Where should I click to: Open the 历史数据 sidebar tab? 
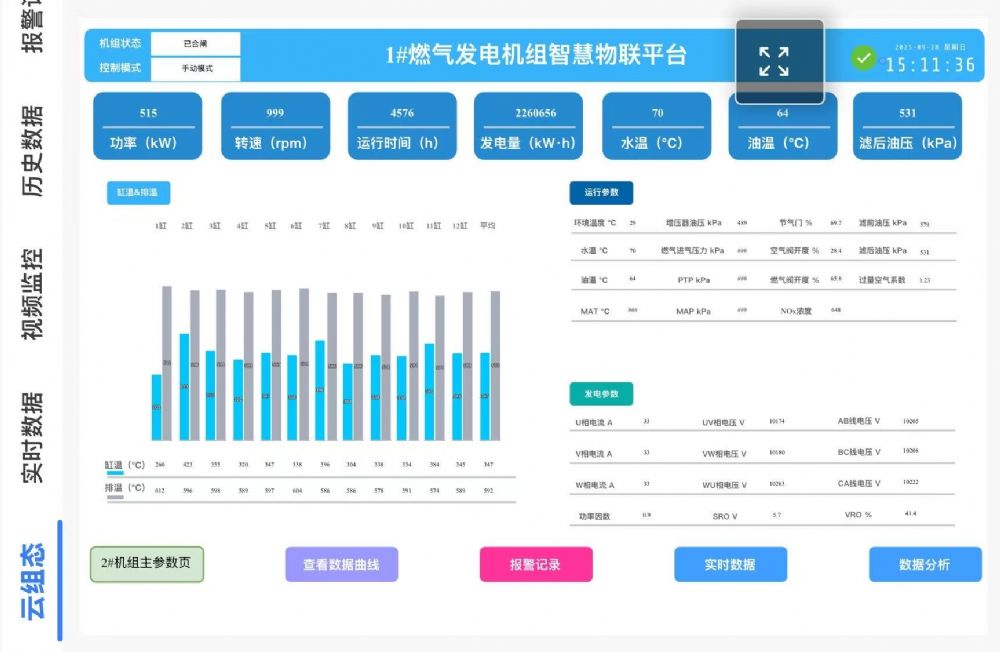[x=32, y=150]
